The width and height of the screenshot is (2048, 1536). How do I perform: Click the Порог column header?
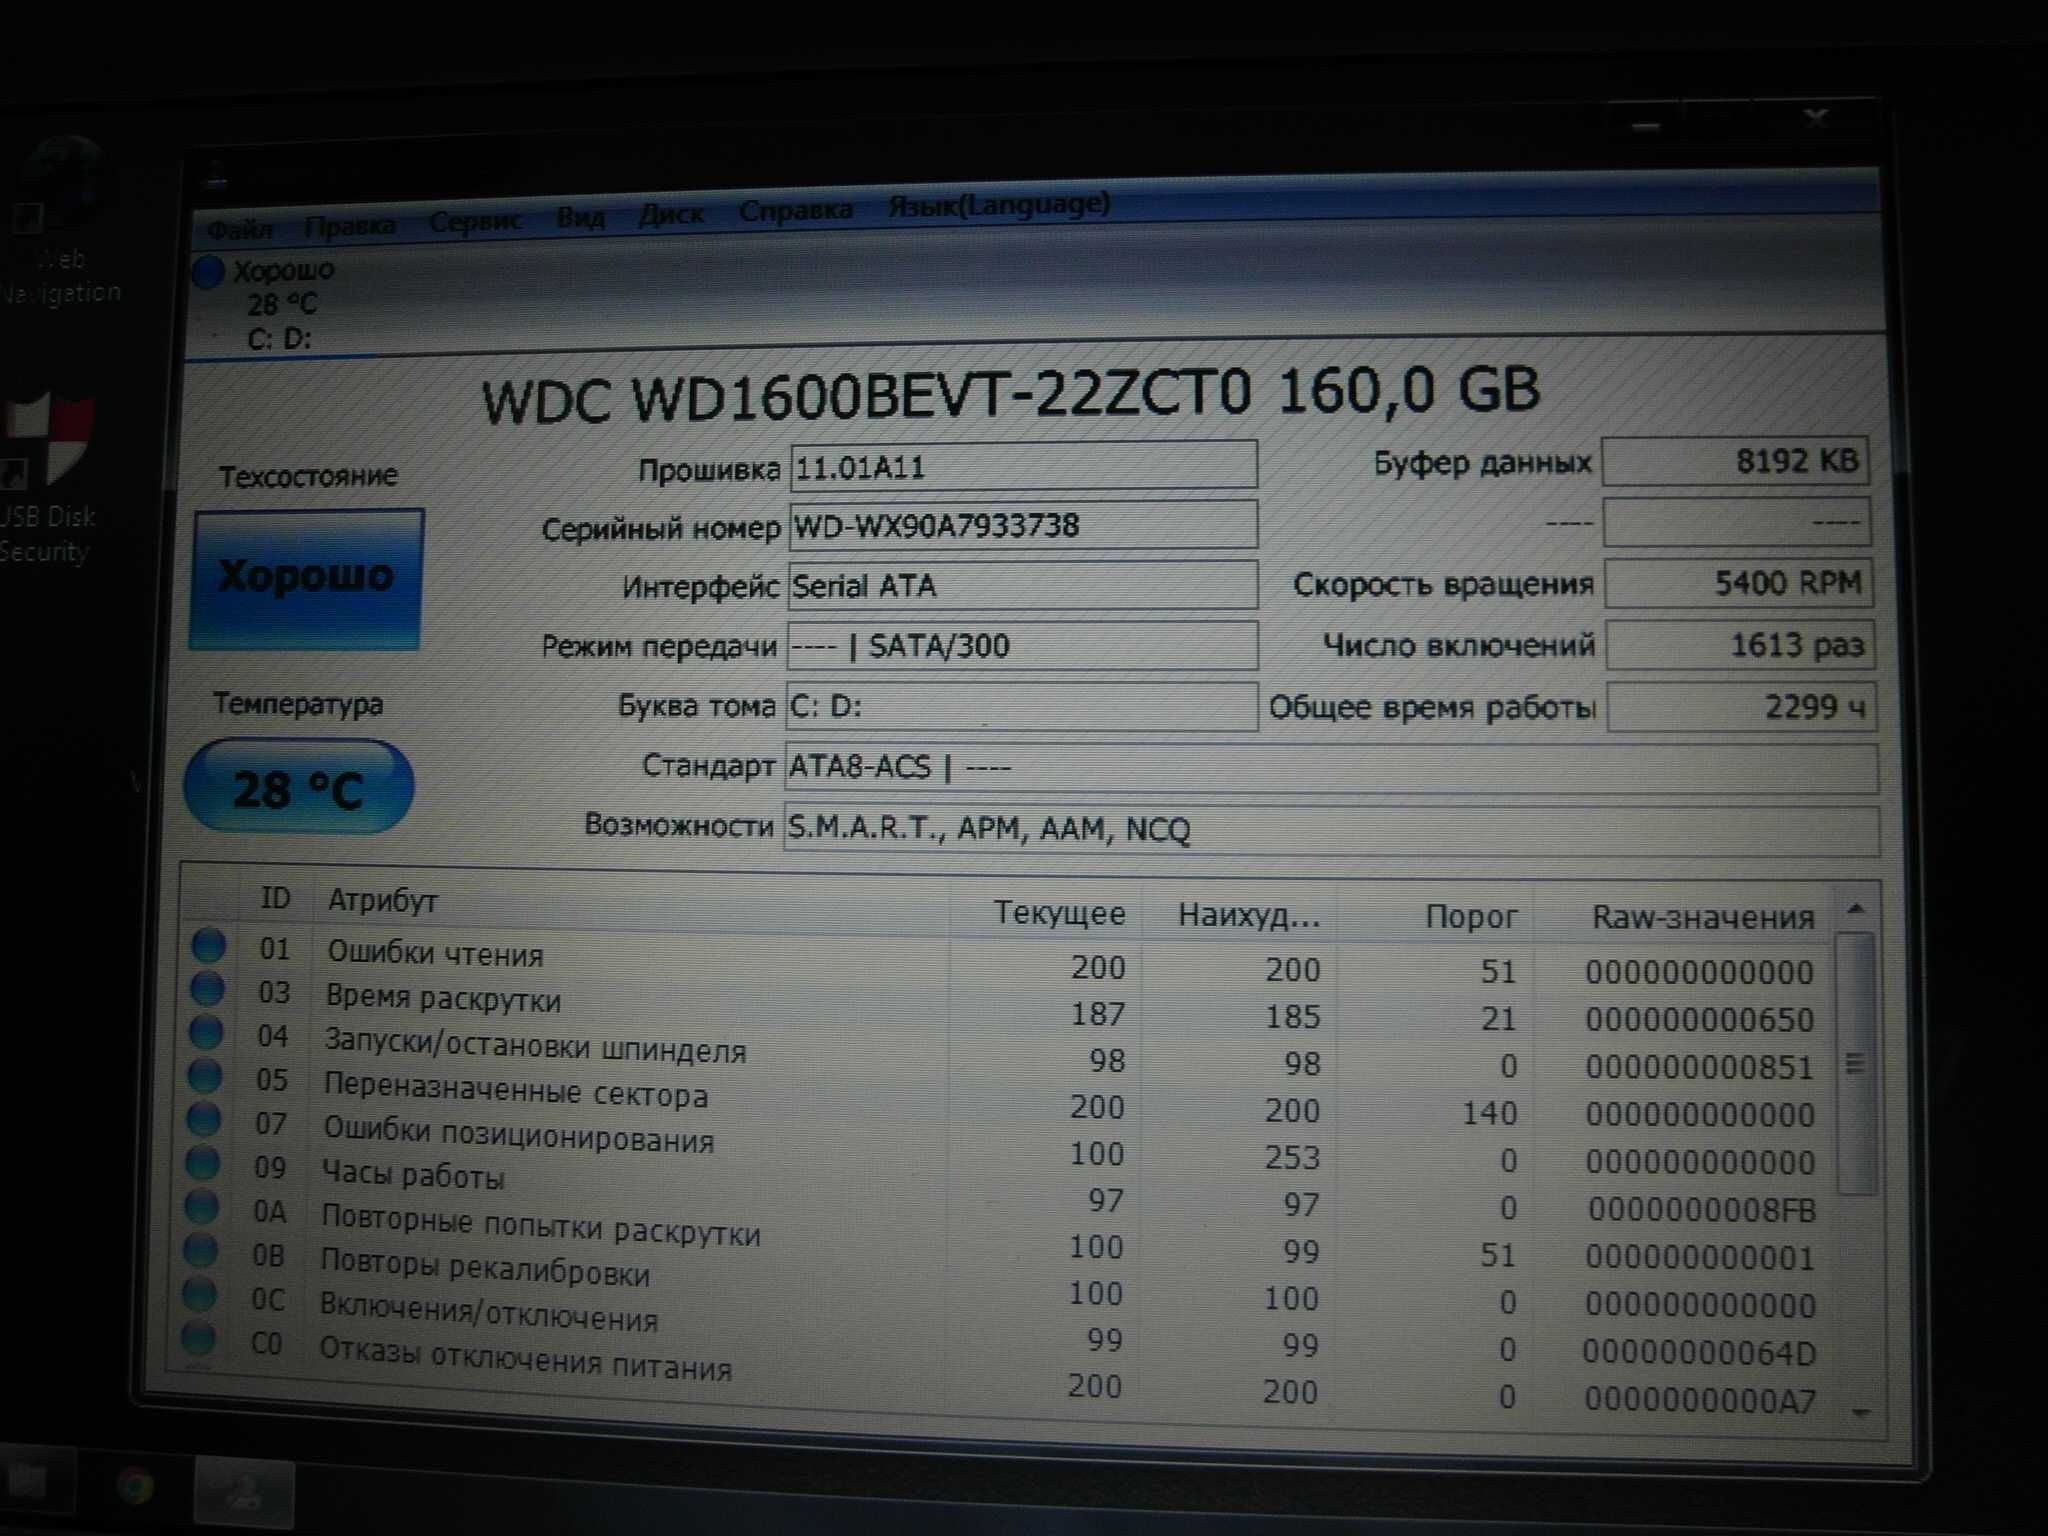tap(1471, 917)
